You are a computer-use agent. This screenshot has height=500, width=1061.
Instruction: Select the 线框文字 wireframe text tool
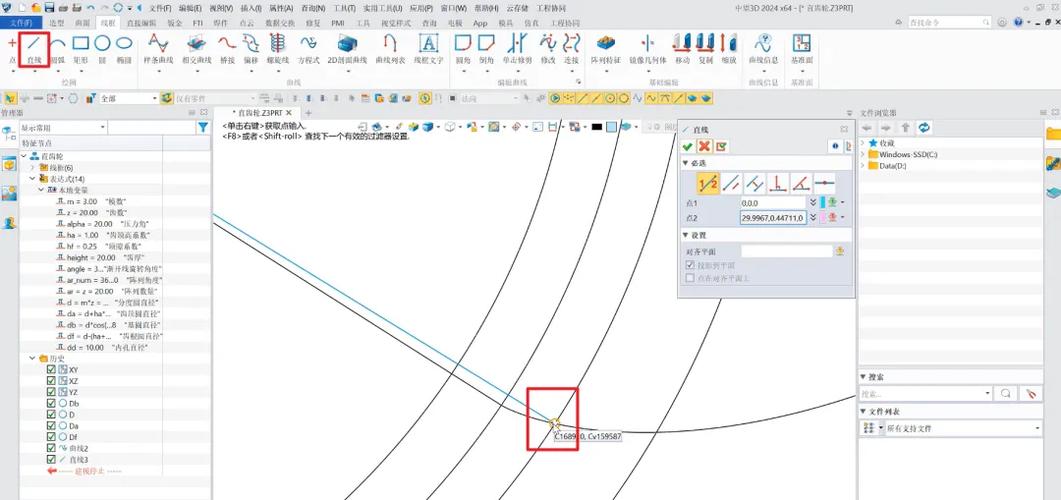428,49
